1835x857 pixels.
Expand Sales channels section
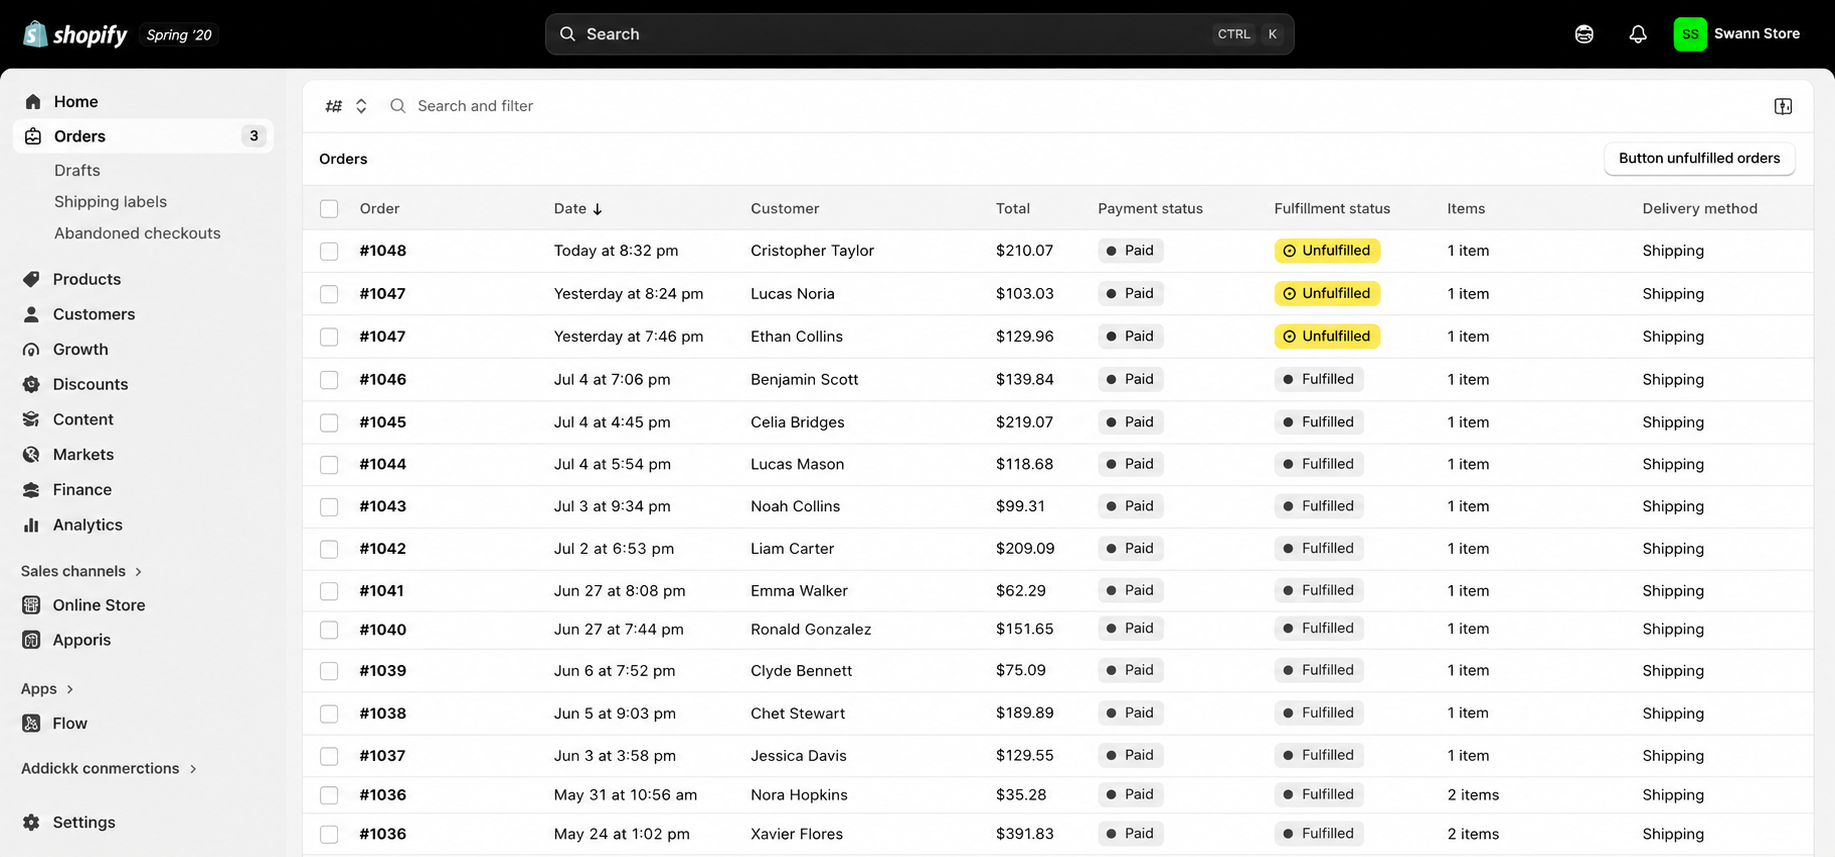[x=82, y=571]
